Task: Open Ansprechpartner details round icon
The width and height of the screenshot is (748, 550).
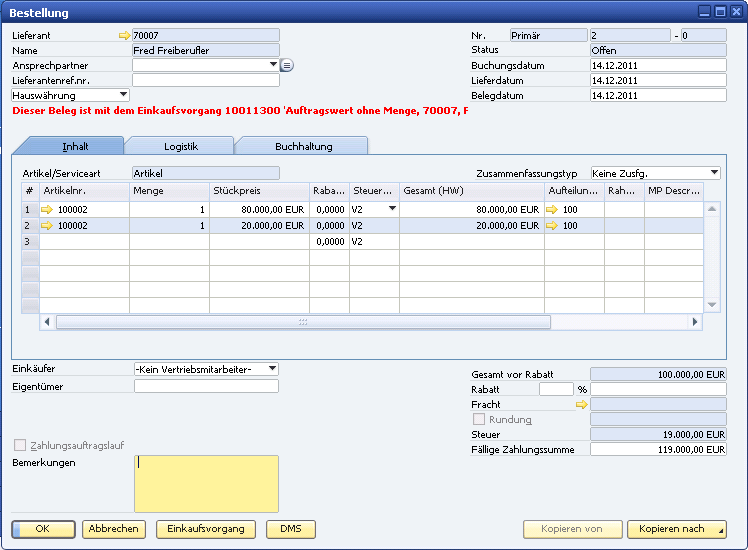Action: pyautogui.click(x=286, y=65)
